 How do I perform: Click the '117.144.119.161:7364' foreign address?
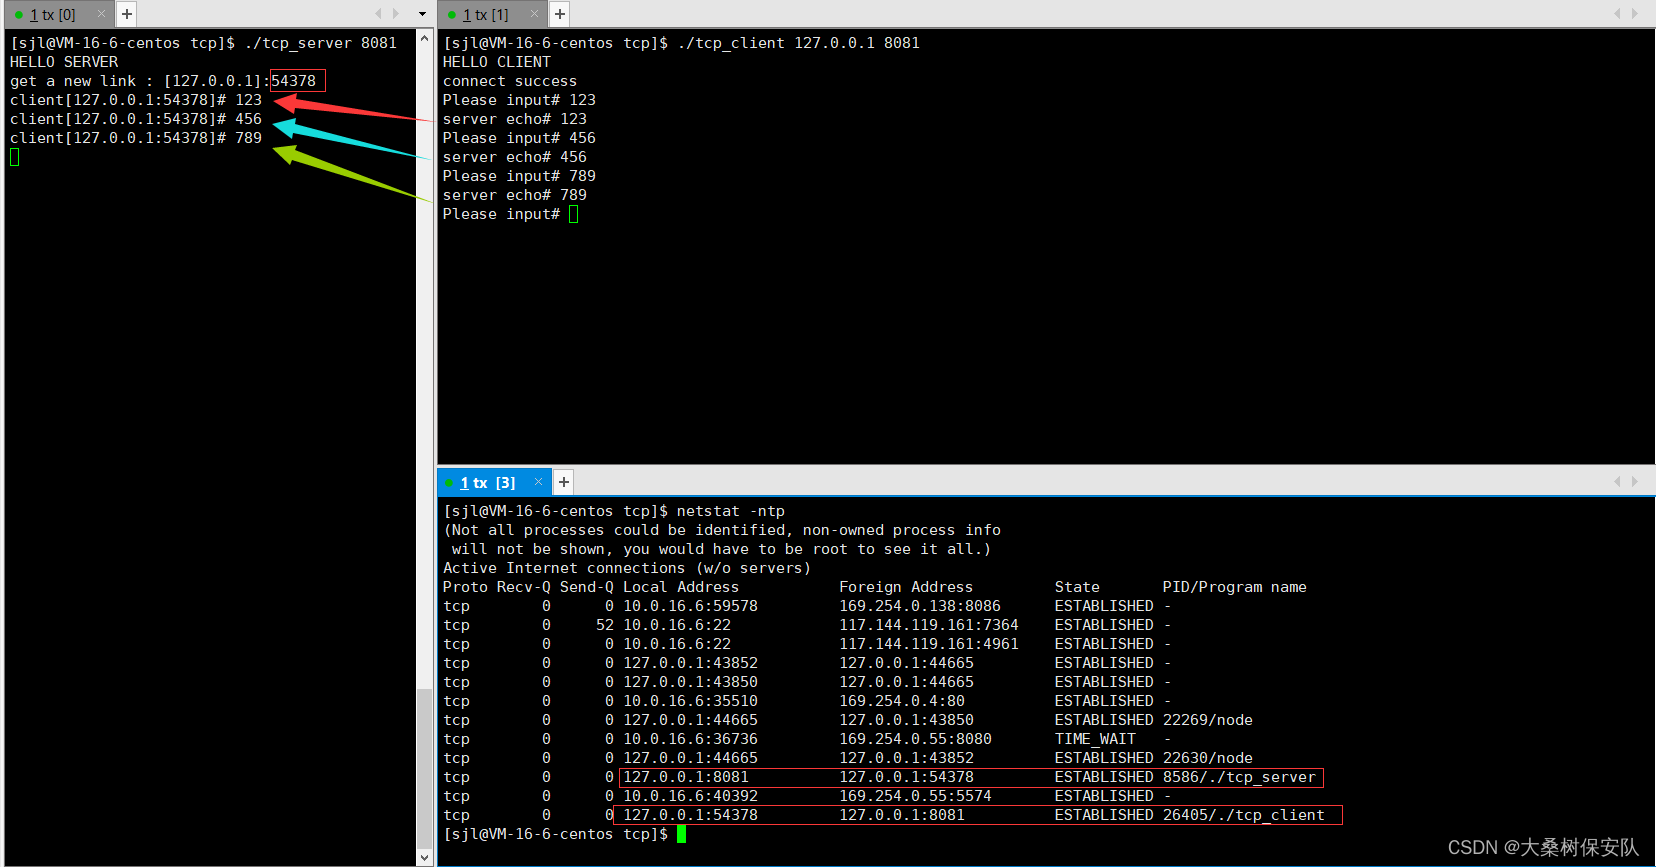(x=929, y=625)
